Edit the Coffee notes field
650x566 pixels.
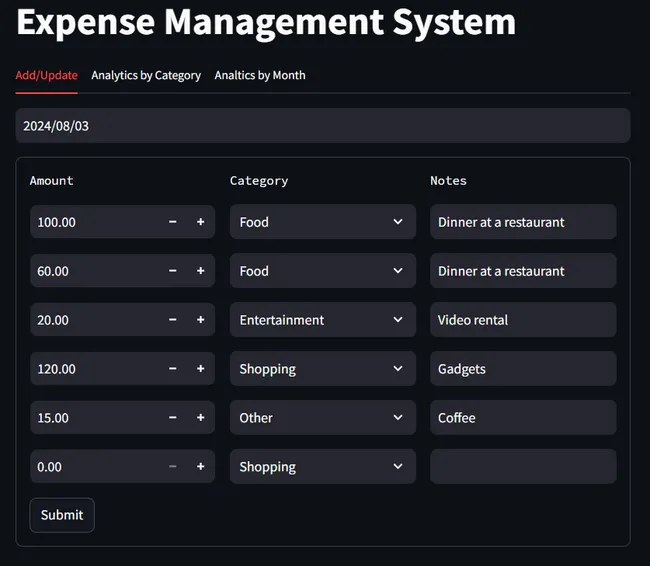[x=523, y=418]
